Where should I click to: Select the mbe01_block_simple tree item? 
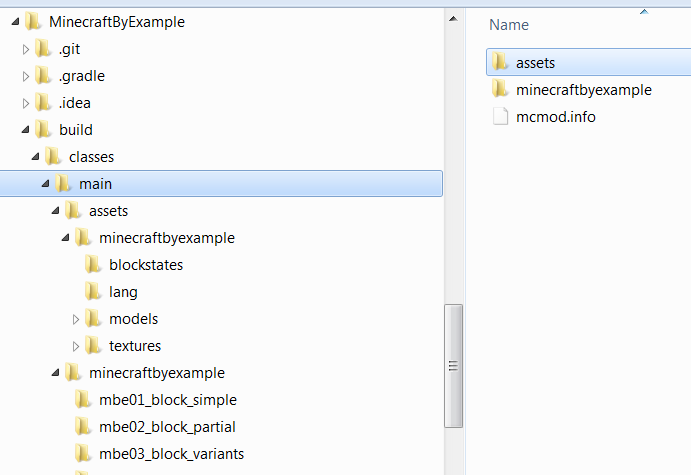tap(168, 400)
